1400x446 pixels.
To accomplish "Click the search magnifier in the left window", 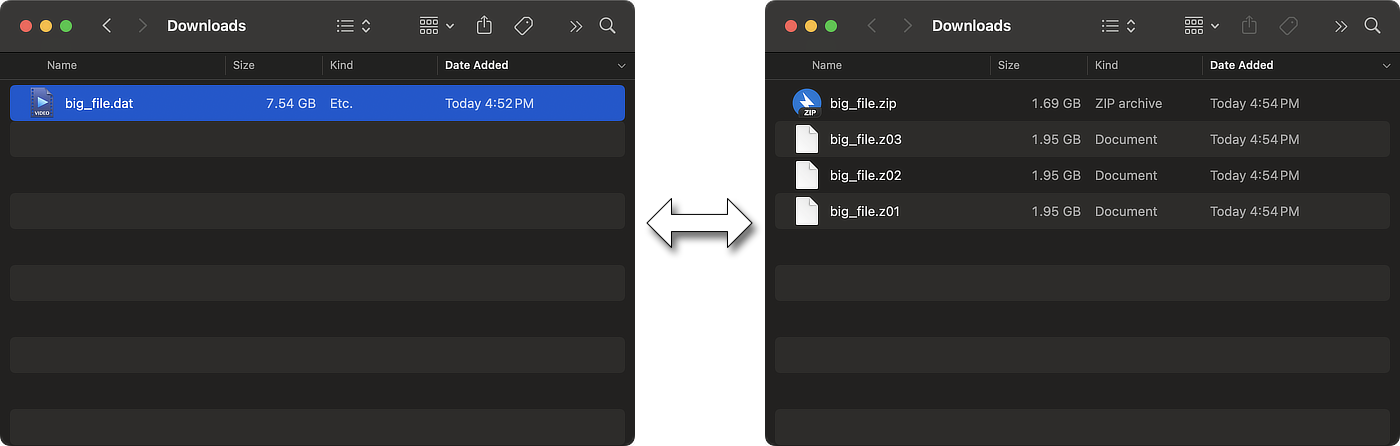I will click(607, 26).
